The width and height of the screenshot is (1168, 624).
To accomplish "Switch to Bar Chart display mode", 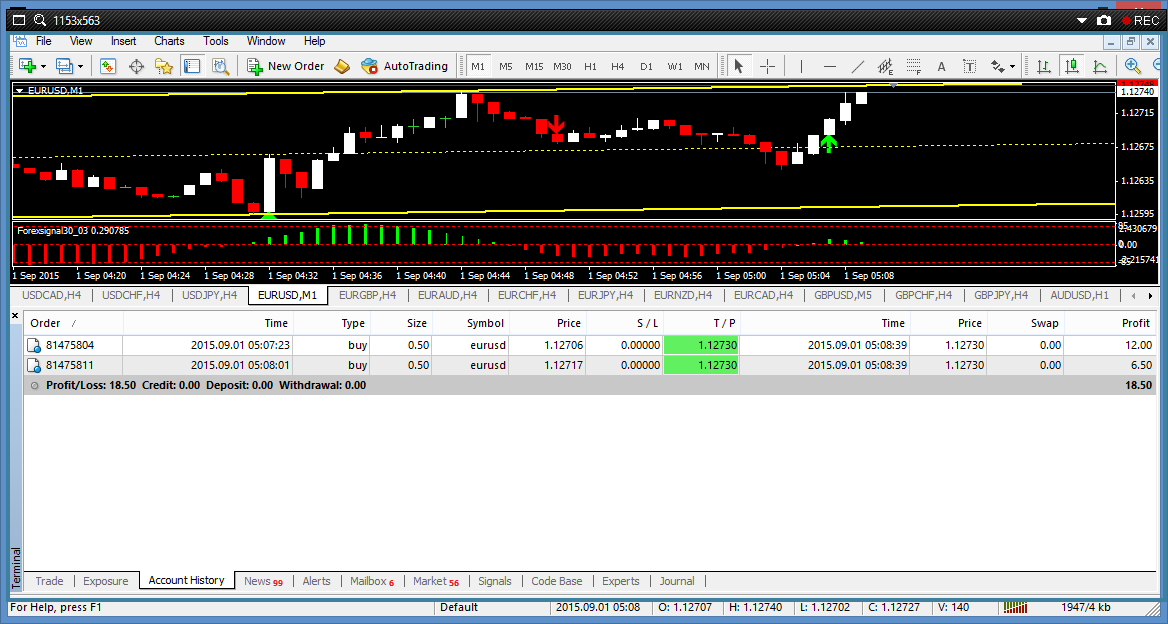I will [x=1044, y=66].
